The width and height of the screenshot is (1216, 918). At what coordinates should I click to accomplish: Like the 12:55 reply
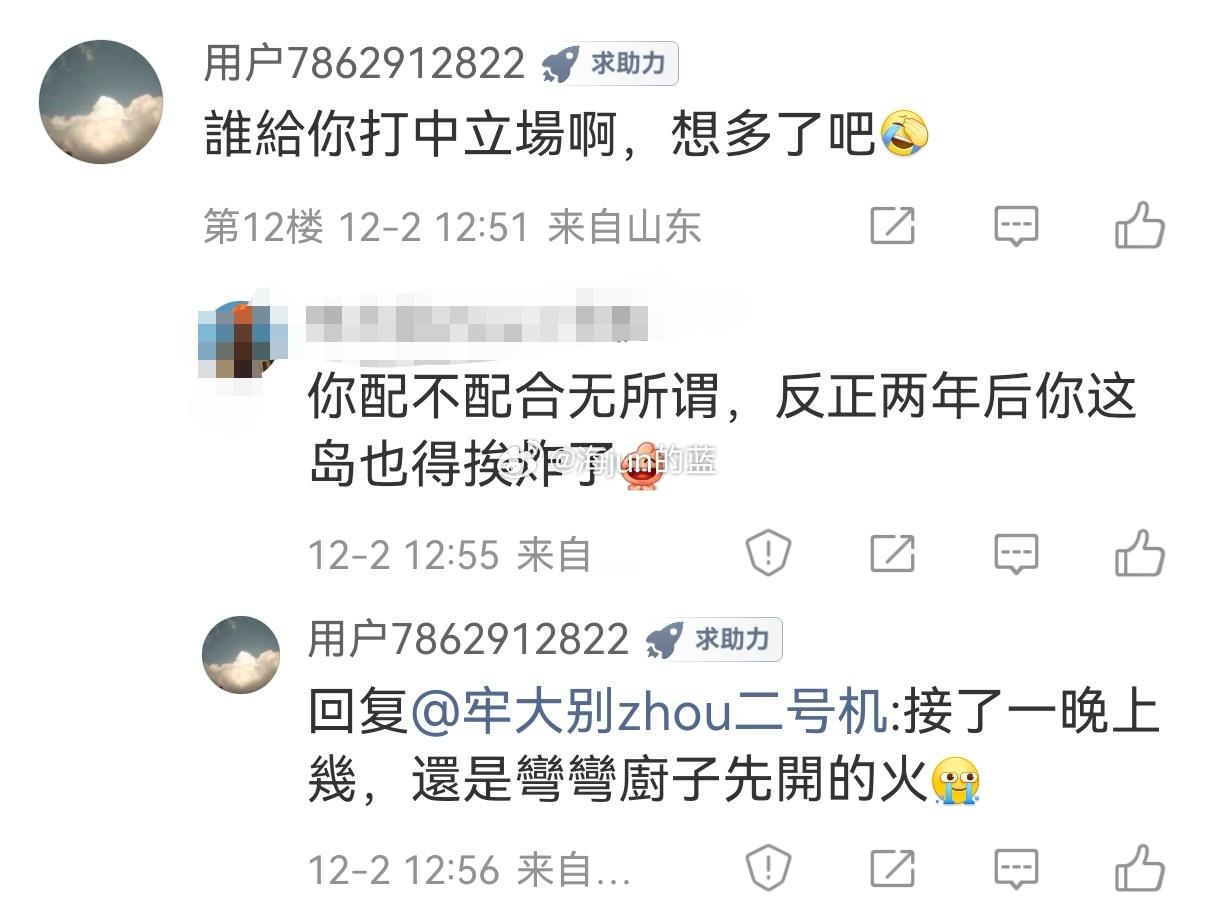[1140, 552]
